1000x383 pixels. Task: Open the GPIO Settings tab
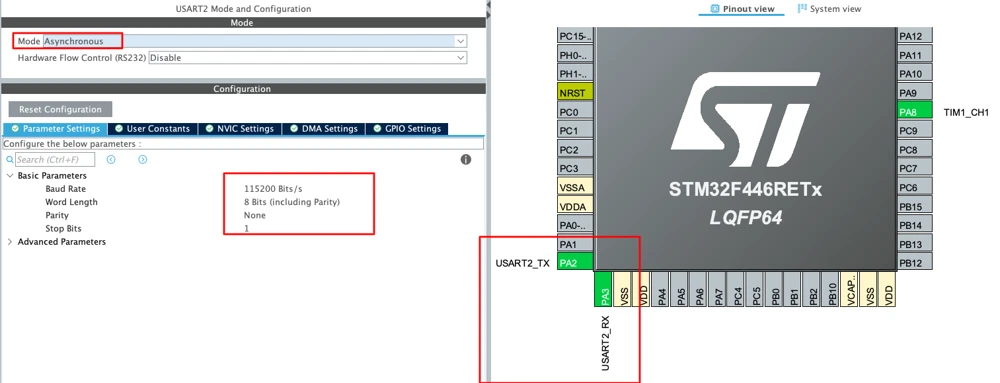point(408,129)
